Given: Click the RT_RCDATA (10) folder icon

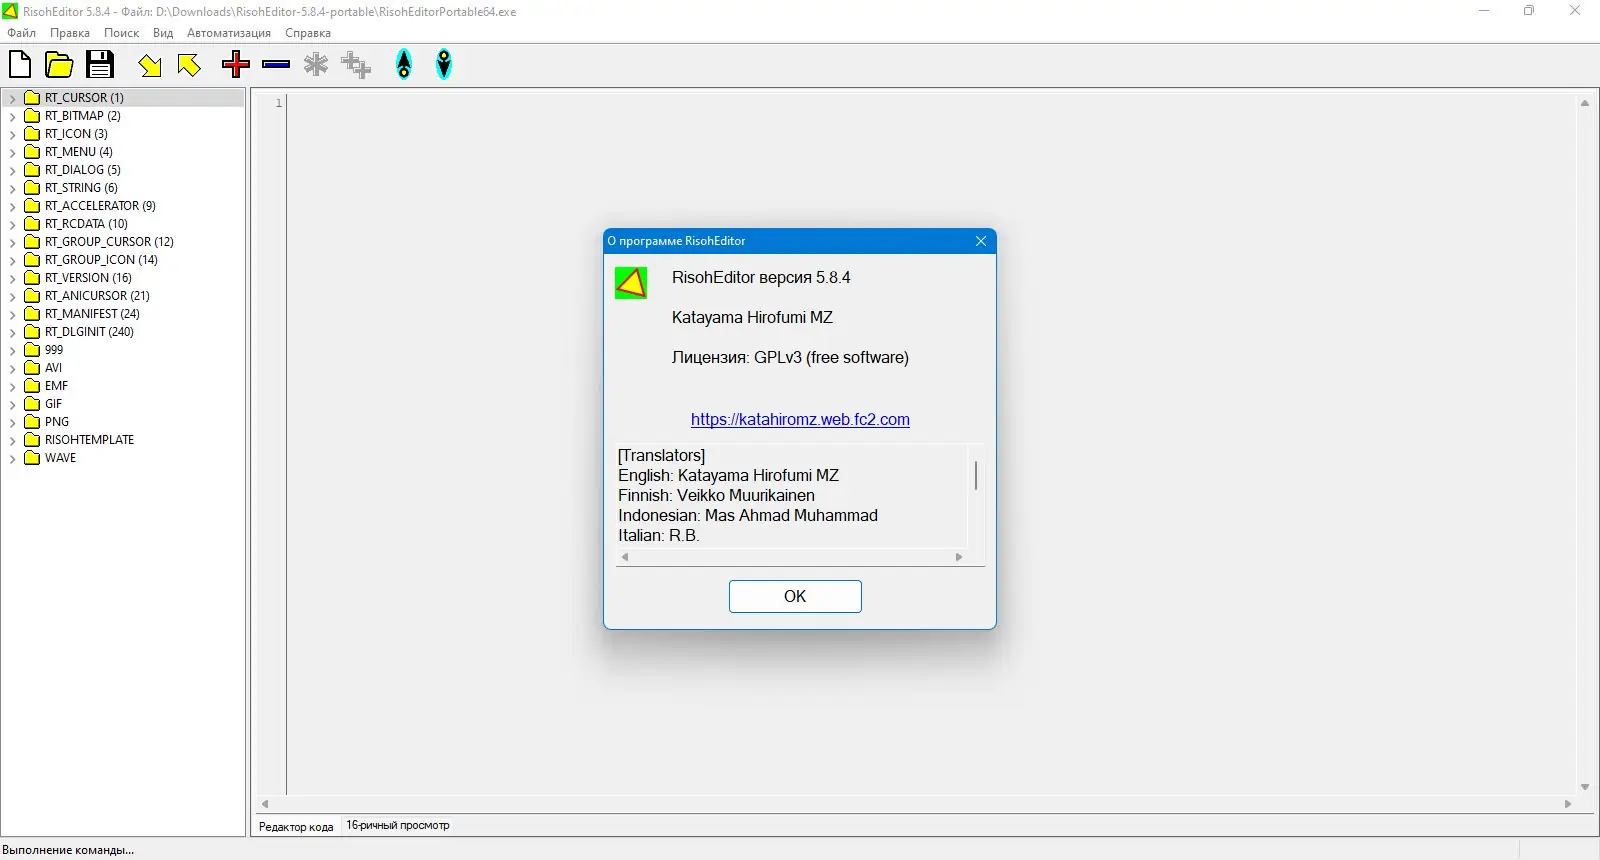Looking at the screenshot, I should (32, 224).
